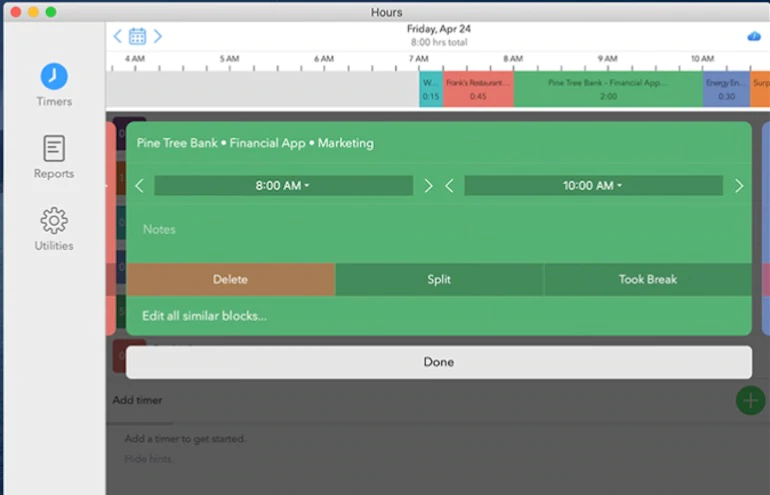Go to next day arrow
Viewport: 770px width, 495px height.
tap(158, 36)
